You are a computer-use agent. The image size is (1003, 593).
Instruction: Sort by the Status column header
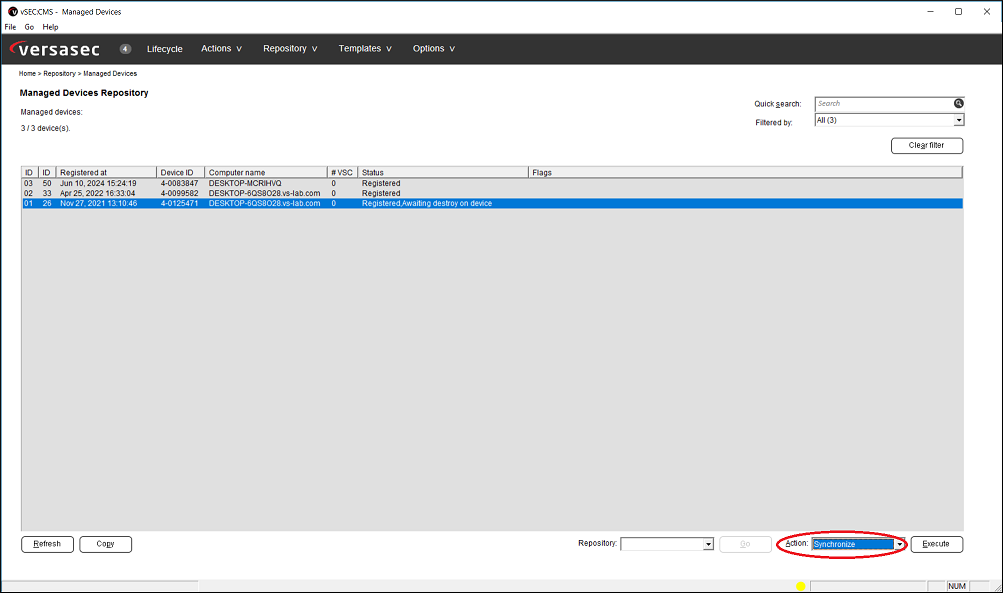pos(443,173)
